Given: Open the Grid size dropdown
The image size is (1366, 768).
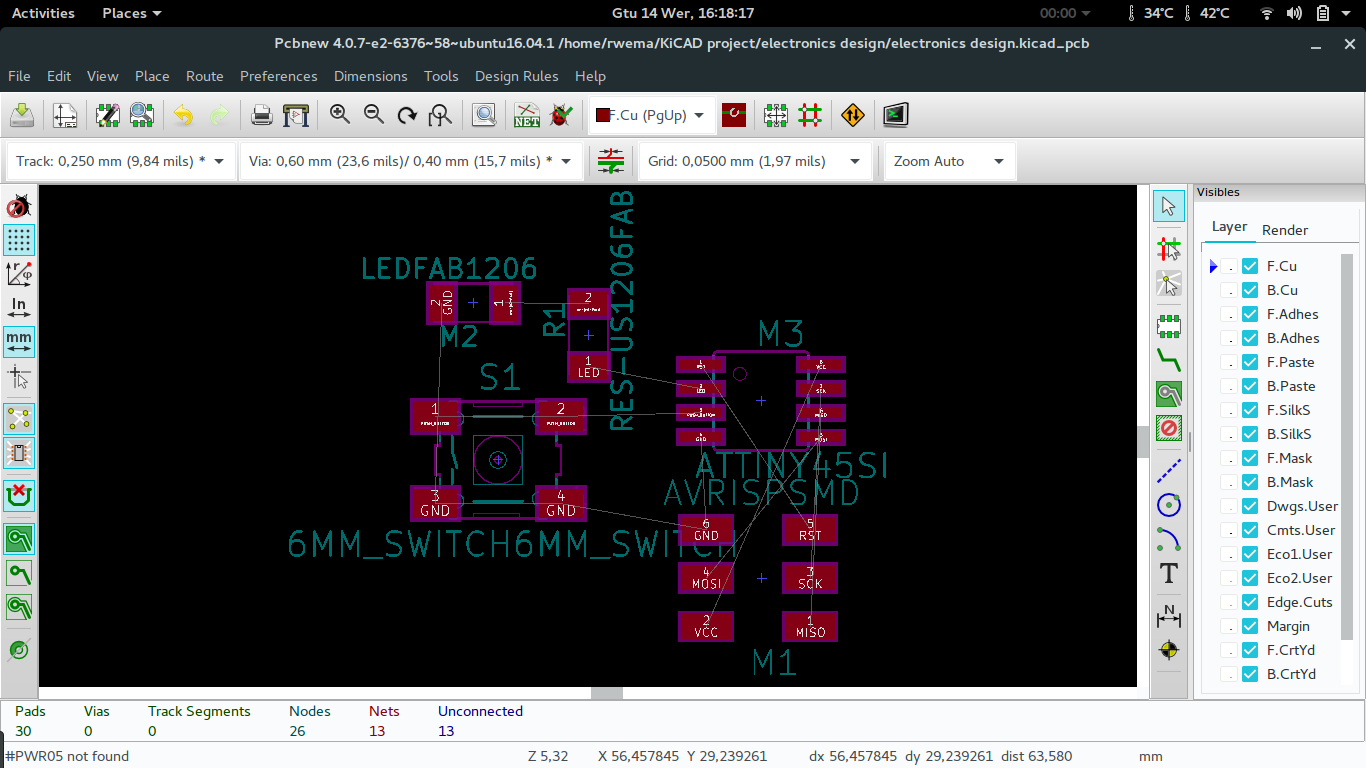Looking at the screenshot, I should click(x=854, y=161).
